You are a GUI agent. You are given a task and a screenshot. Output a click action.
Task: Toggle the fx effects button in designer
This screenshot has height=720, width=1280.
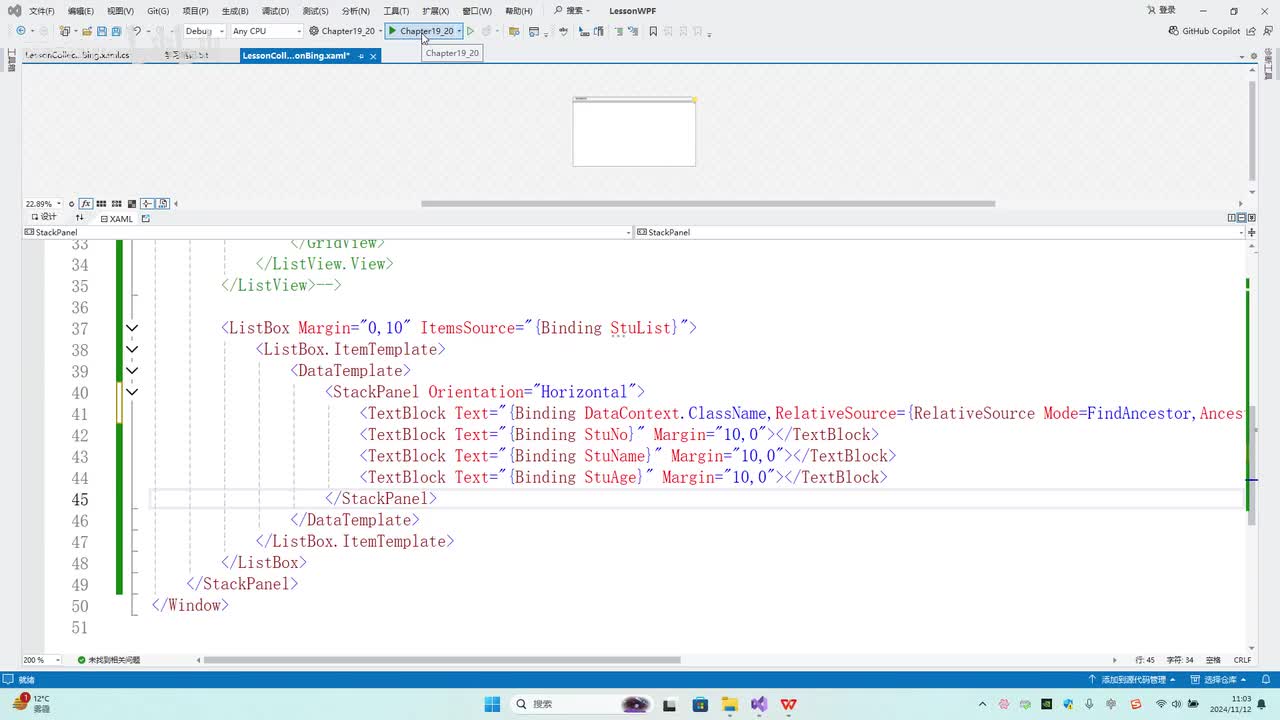tap(86, 204)
